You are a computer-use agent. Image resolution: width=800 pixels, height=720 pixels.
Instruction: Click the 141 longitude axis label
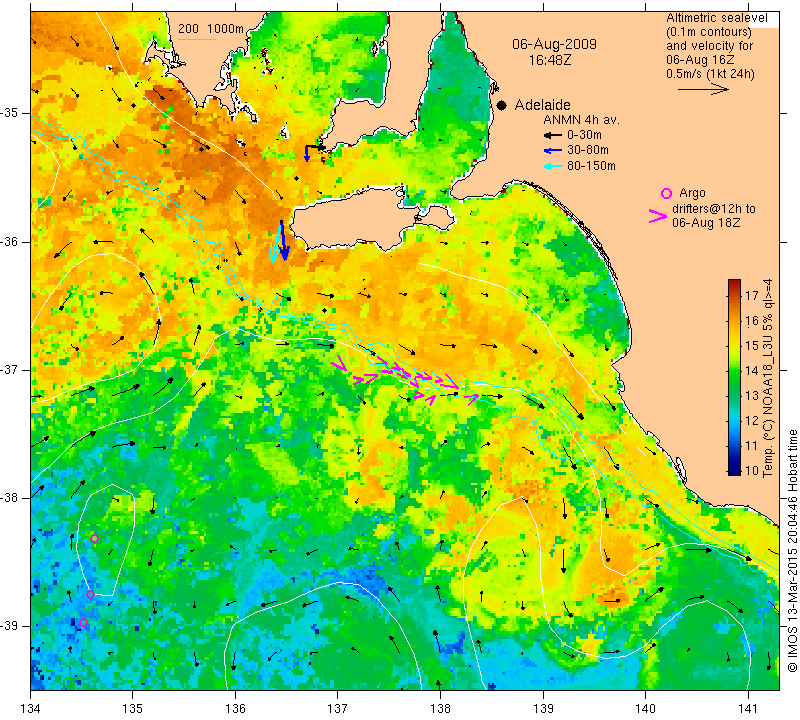pyautogui.click(x=748, y=709)
